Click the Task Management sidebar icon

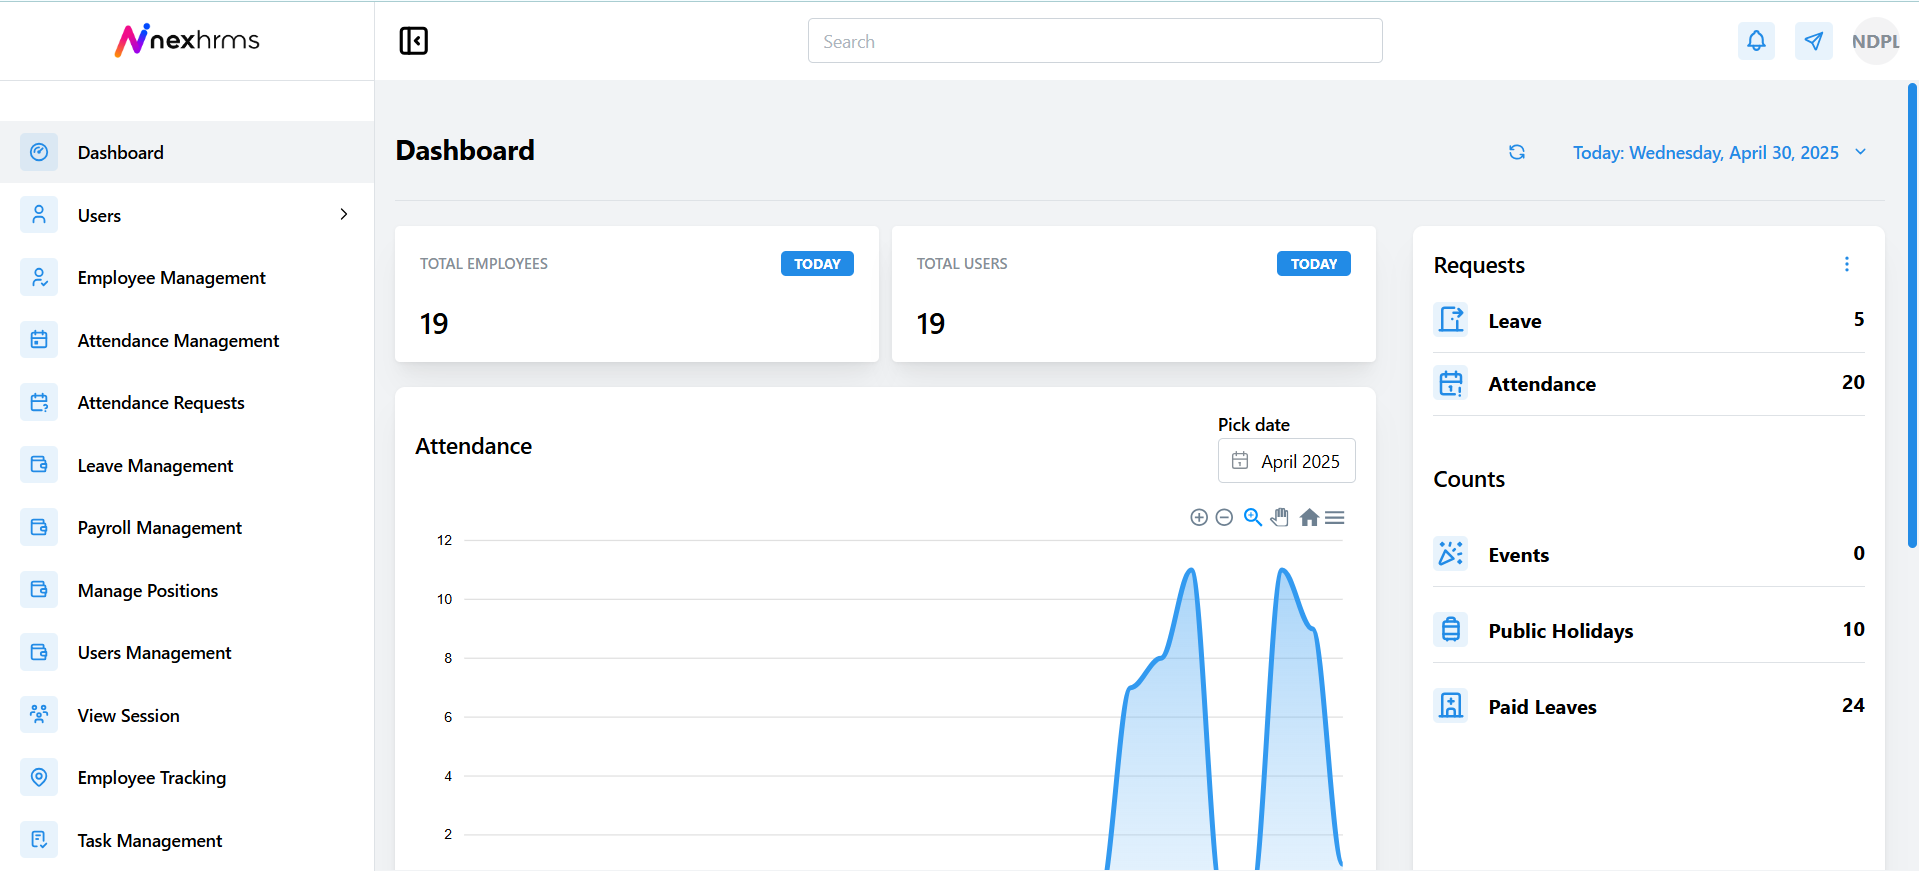[x=39, y=840]
